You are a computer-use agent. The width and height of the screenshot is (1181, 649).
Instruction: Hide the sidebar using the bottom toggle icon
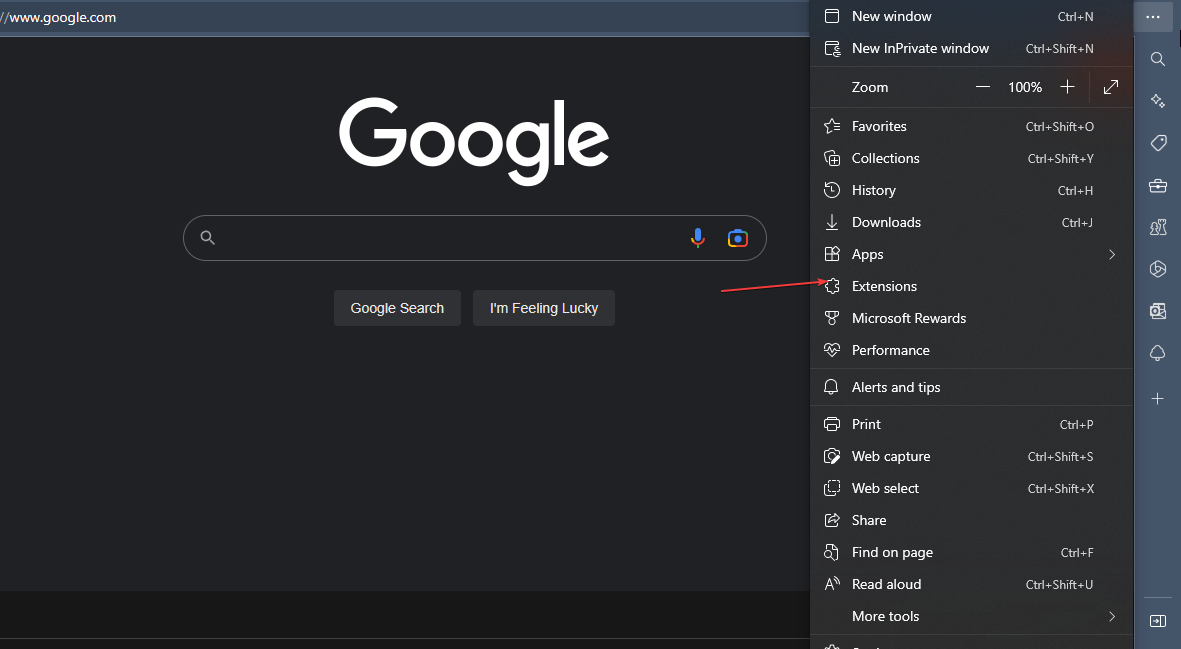1158,620
